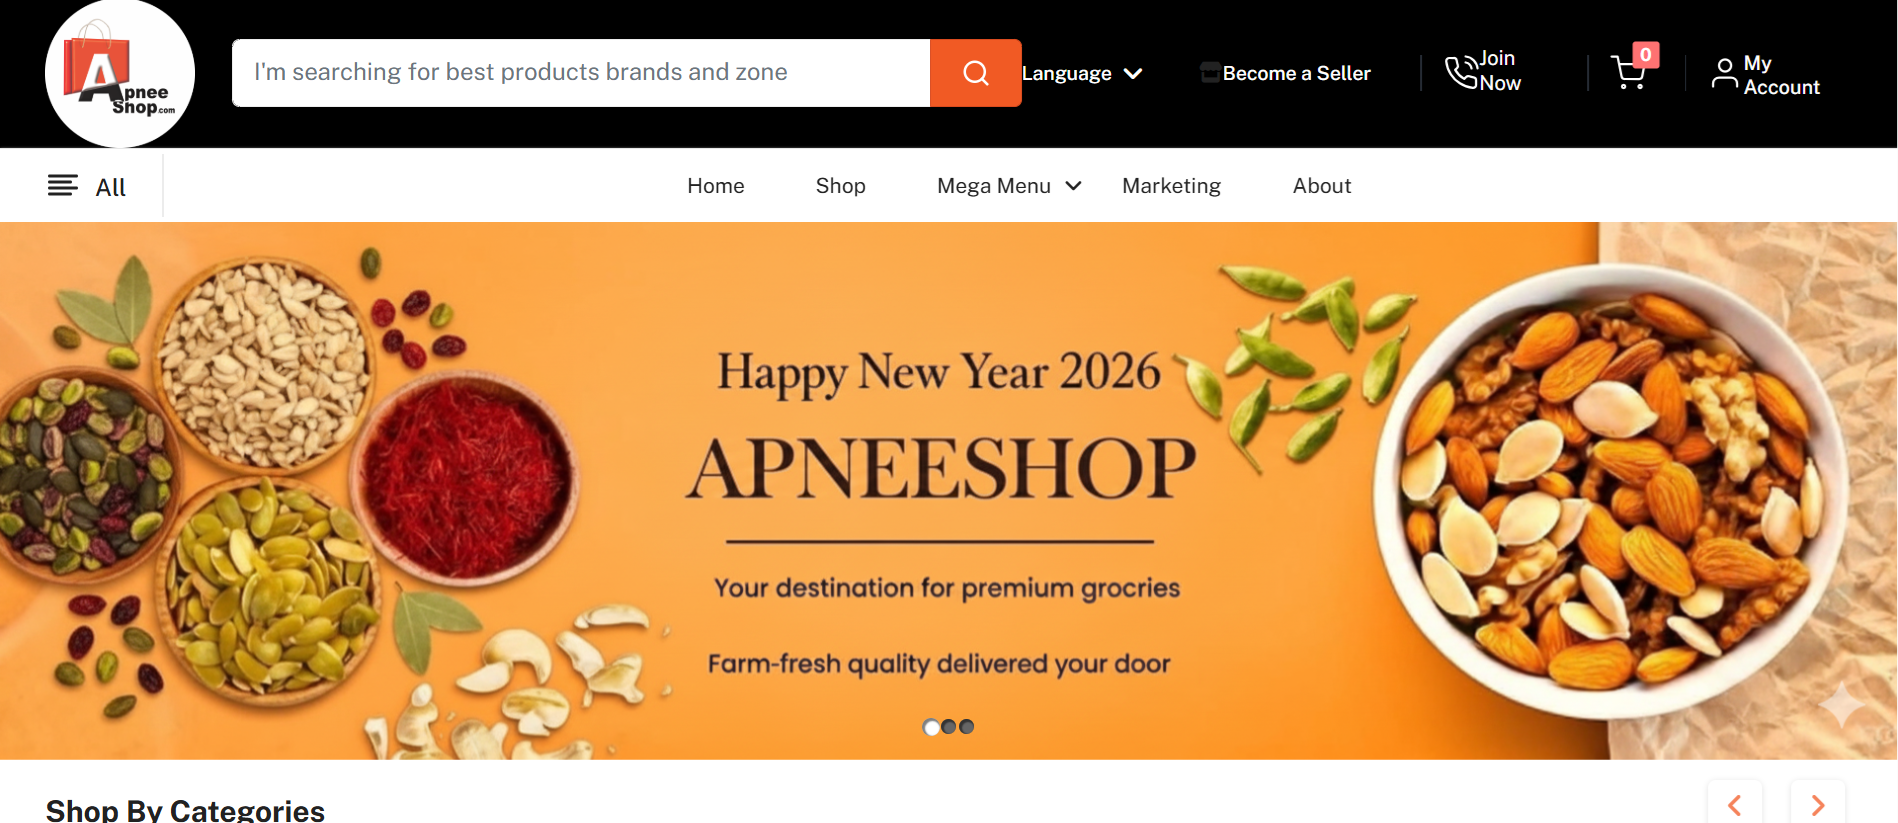Click the orange search magnifier button

click(x=975, y=73)
